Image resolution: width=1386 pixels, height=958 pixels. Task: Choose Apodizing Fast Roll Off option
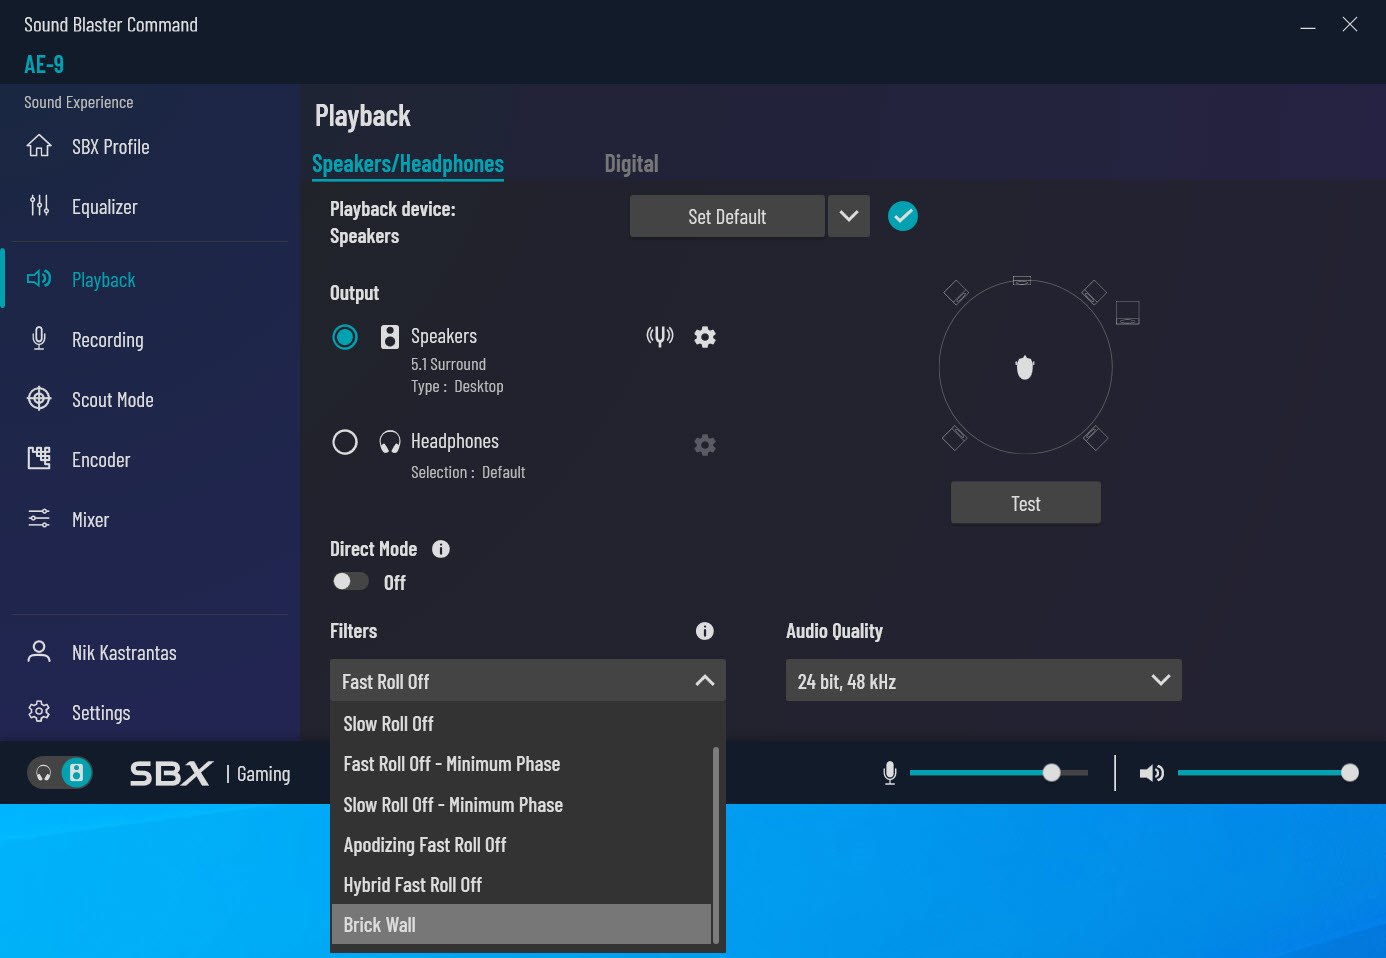(x=521, y=845)
